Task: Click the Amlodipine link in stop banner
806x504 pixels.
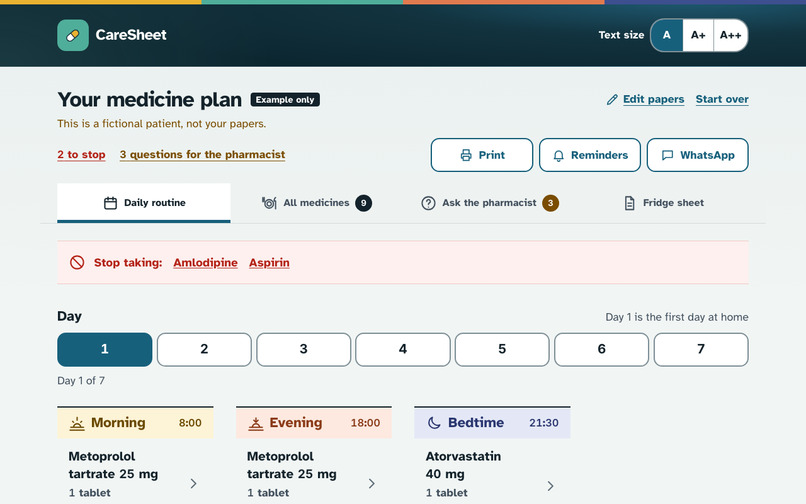Action: coord(205,263)
